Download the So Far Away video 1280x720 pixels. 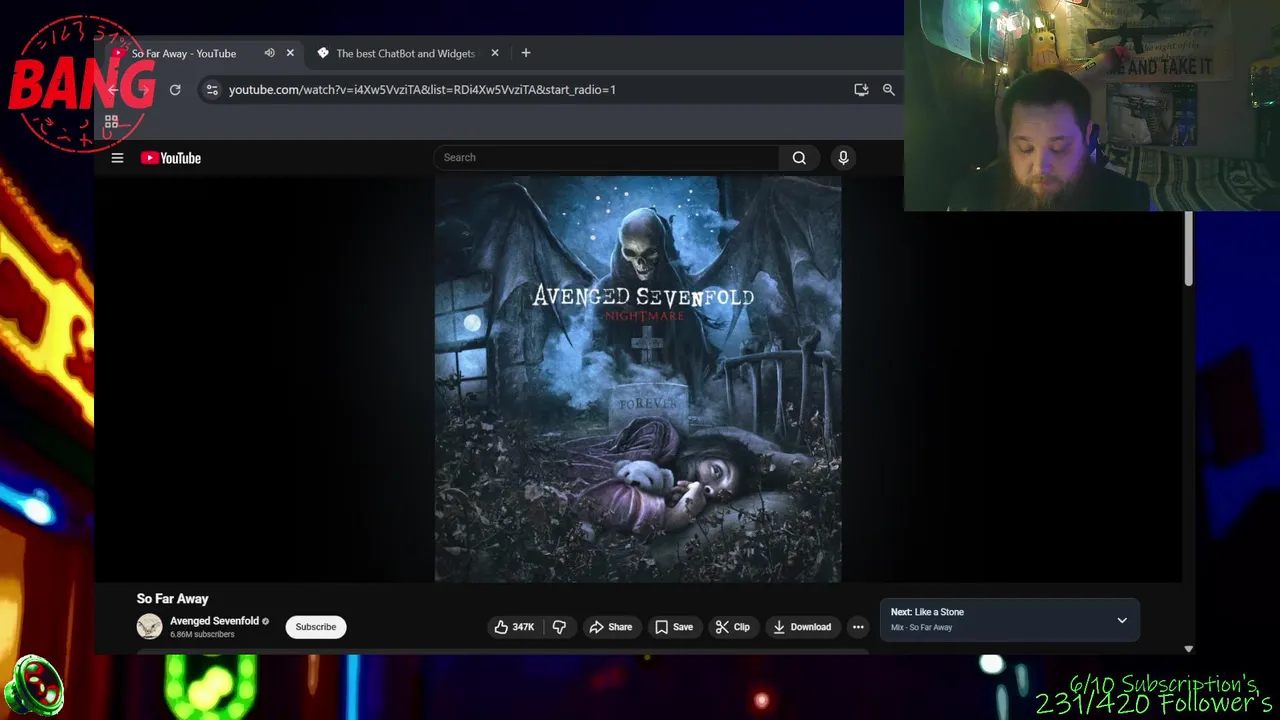pos(802,627)
